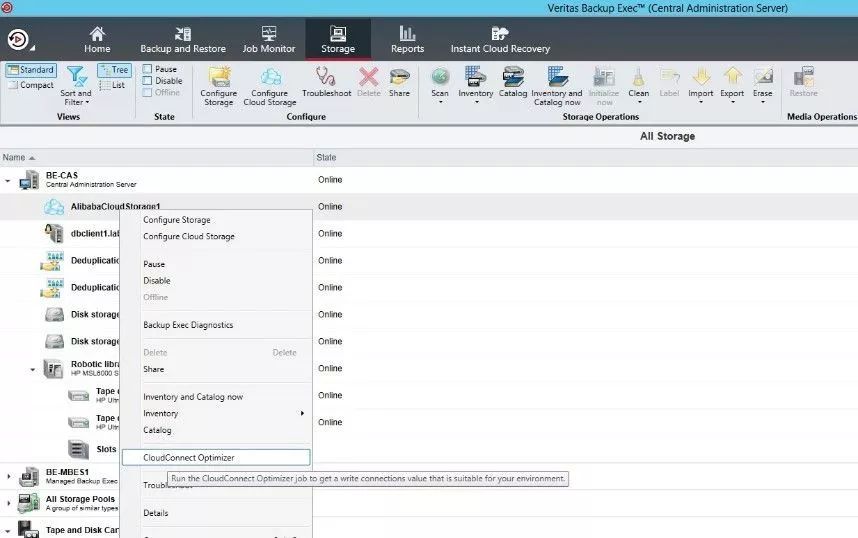Select the Tree view option

point(114,70)
